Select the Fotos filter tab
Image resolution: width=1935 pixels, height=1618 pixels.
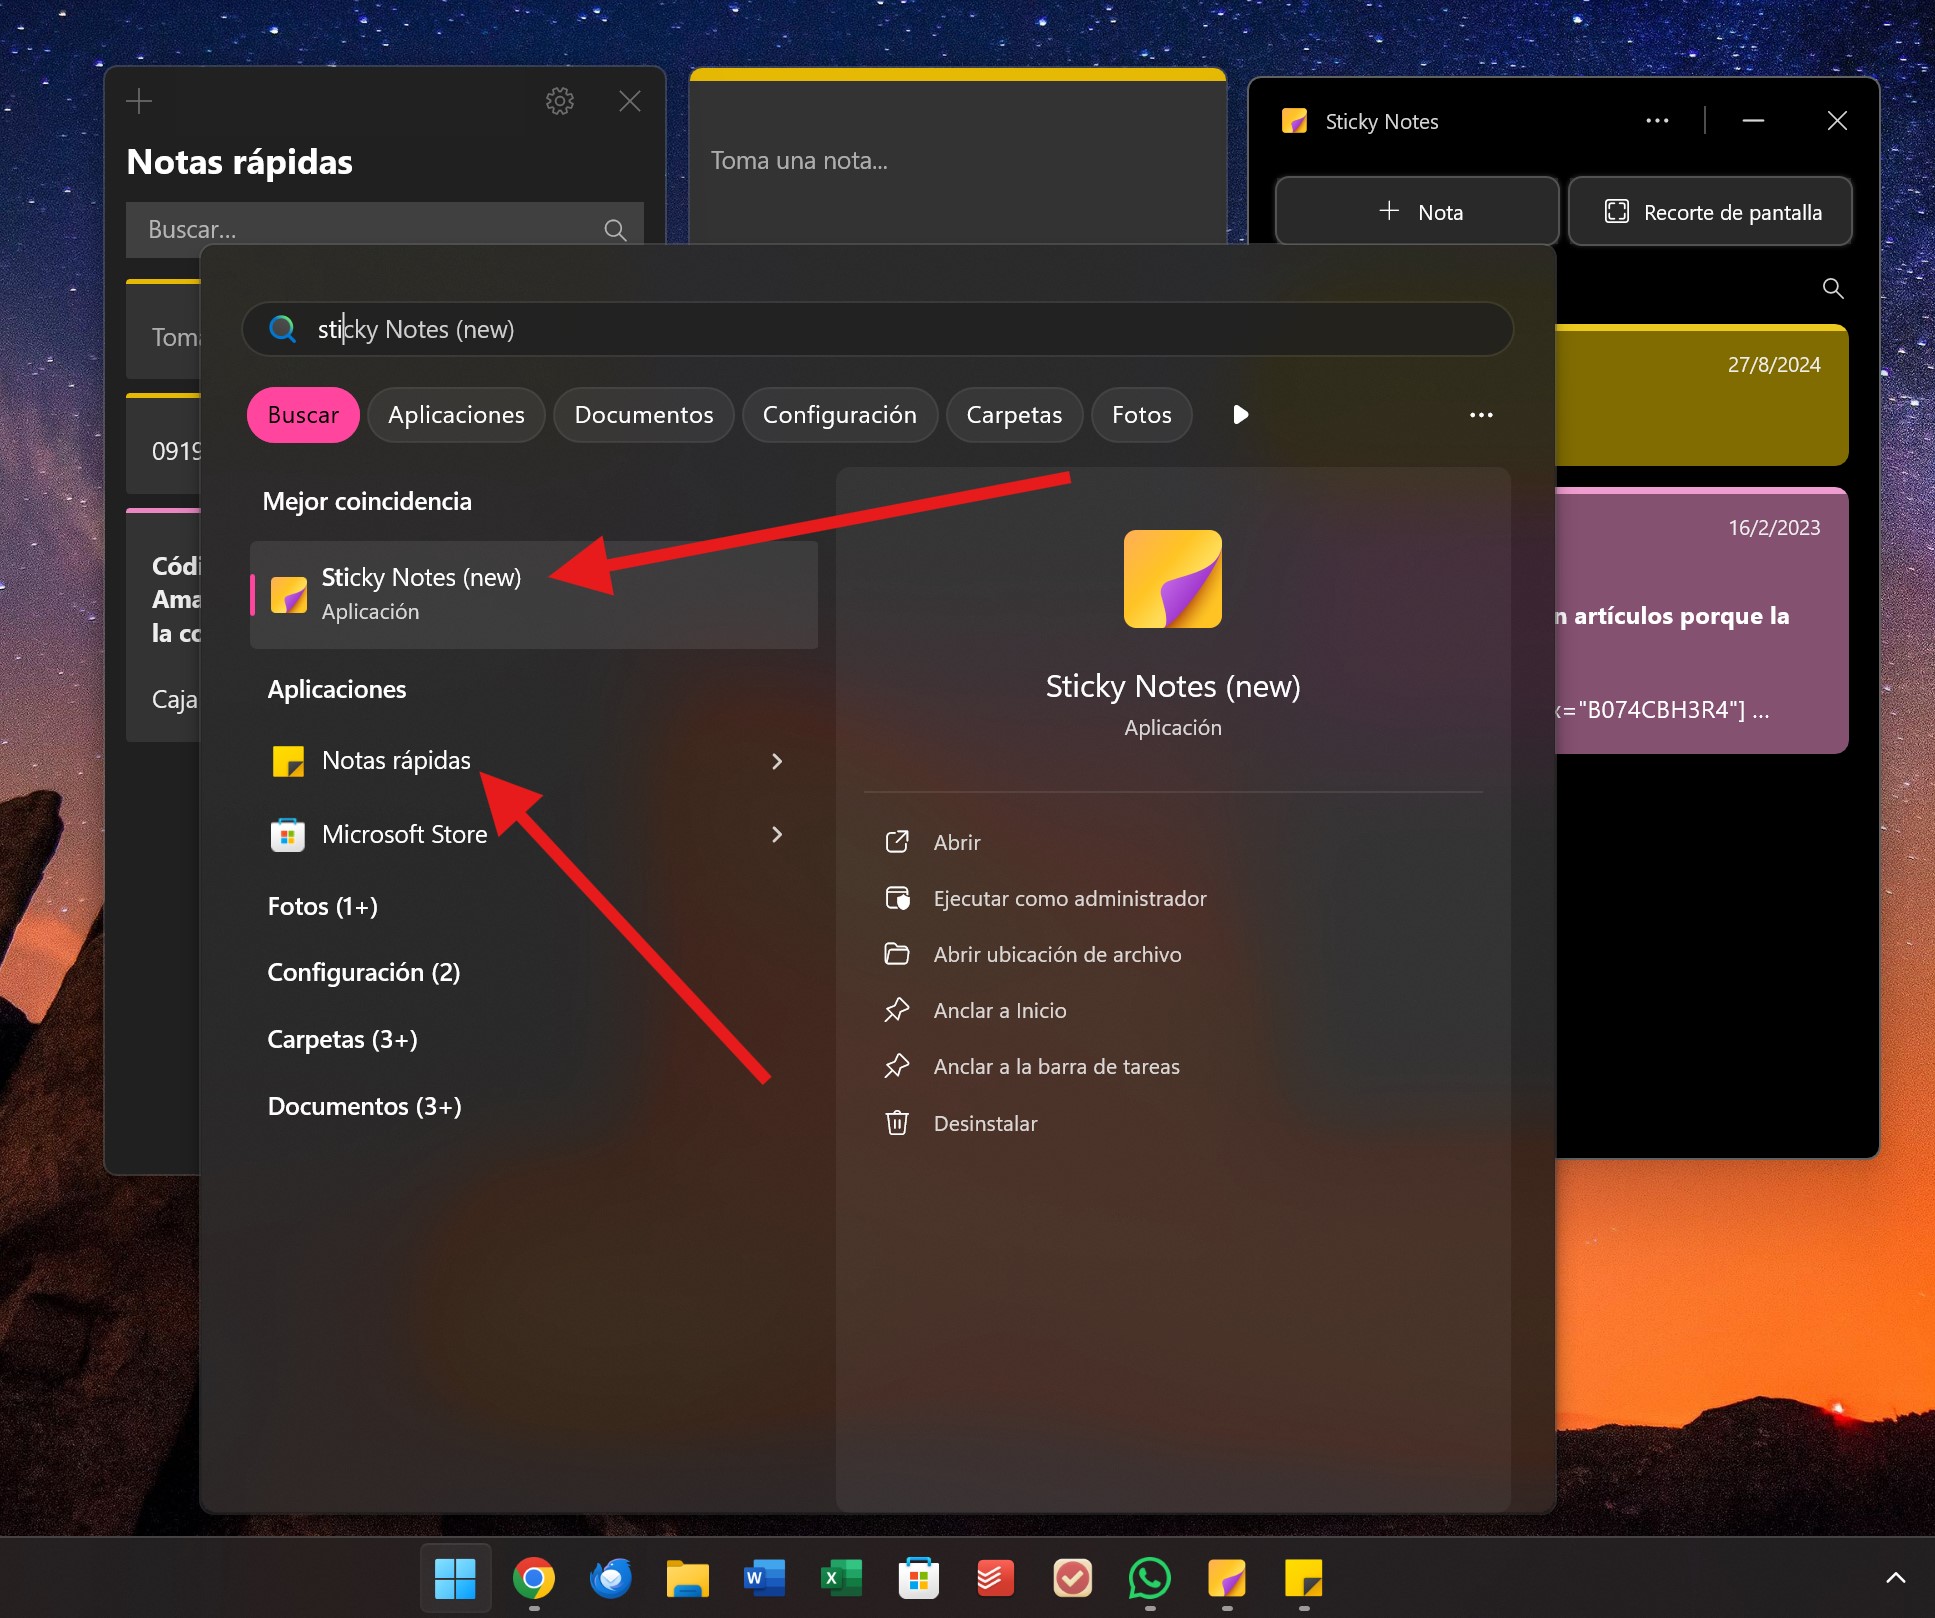pyautogui.click(x=1142, y=415)
